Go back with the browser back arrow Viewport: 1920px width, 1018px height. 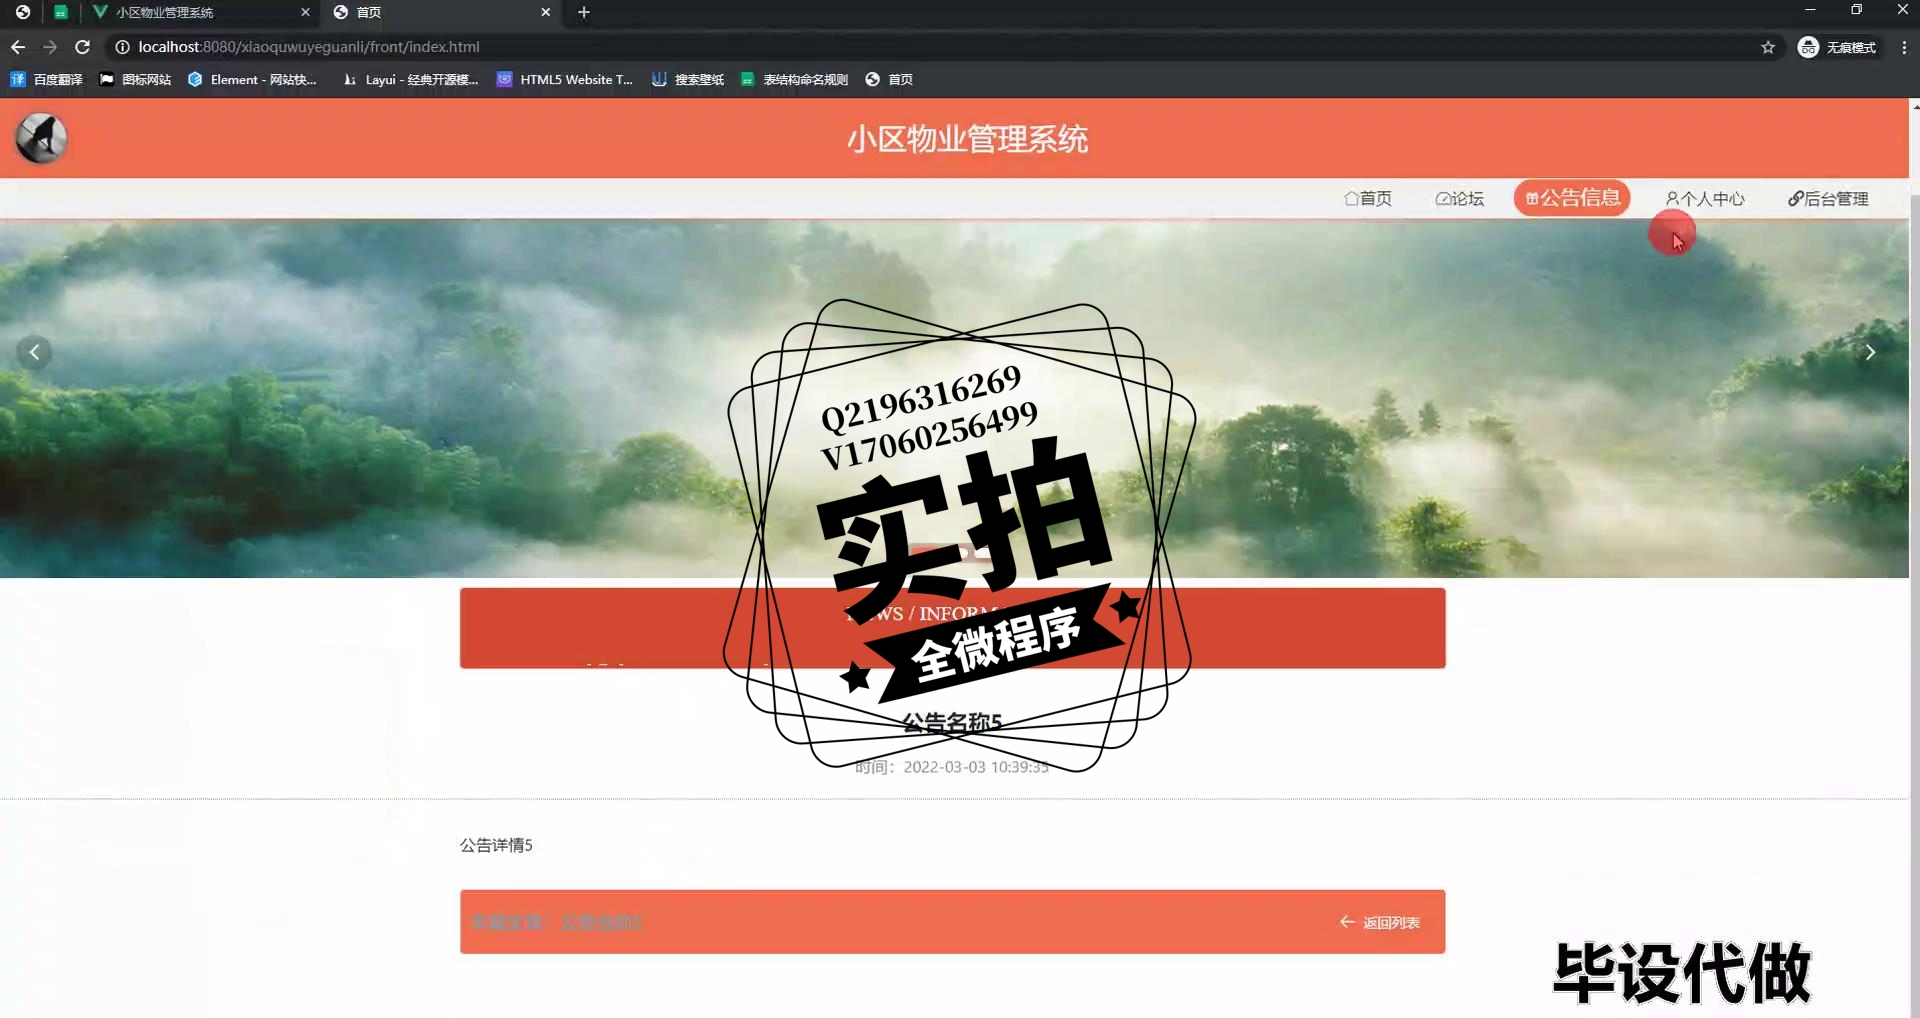pyautogui.click(x=18, y=47)
